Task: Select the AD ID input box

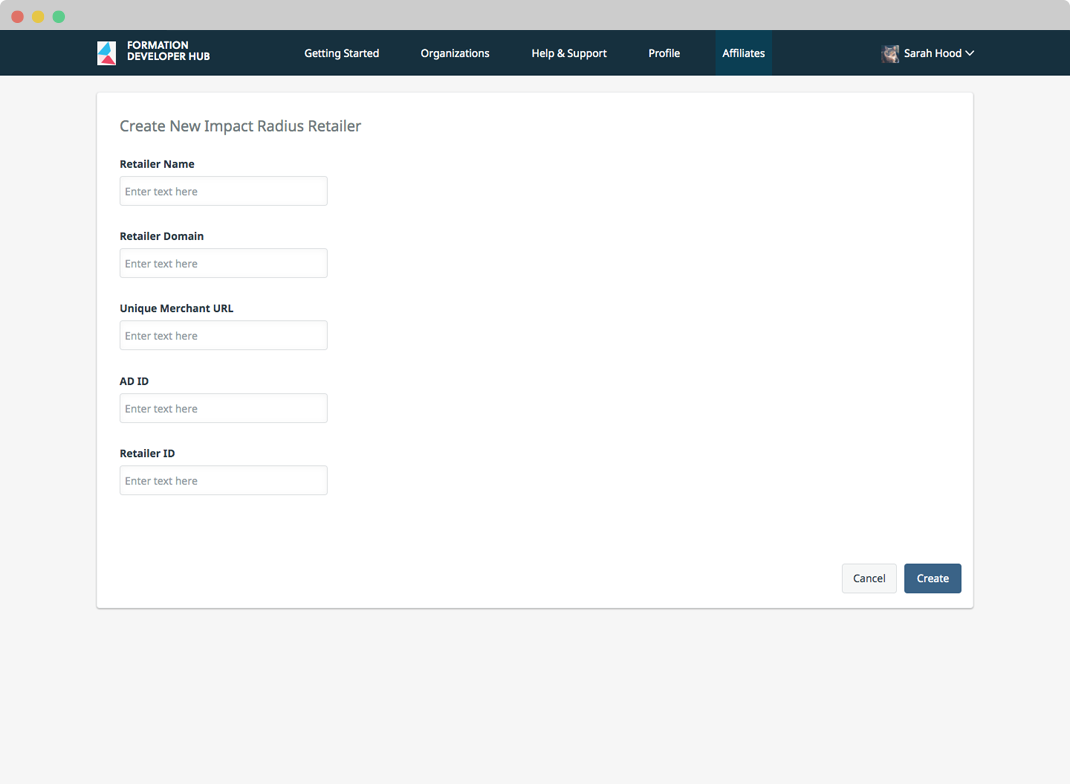Action: point(223,408)
